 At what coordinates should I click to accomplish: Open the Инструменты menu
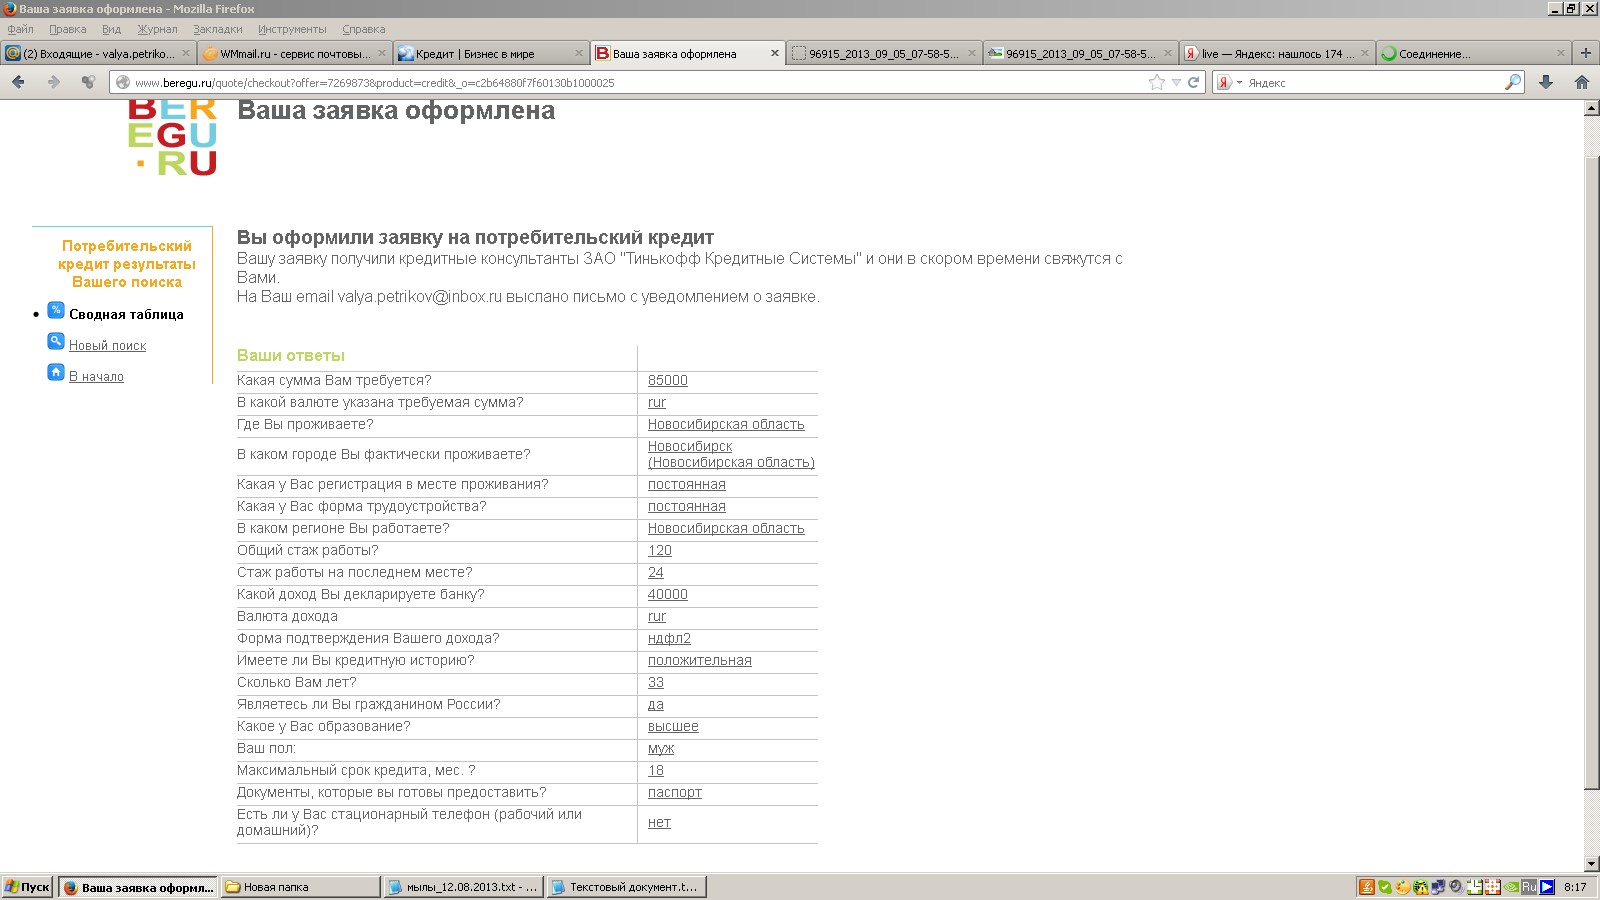coord(292,29)
